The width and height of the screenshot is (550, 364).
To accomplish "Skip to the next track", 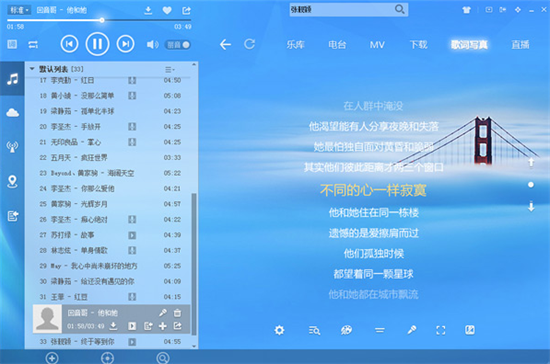I will tap(125, 44).
